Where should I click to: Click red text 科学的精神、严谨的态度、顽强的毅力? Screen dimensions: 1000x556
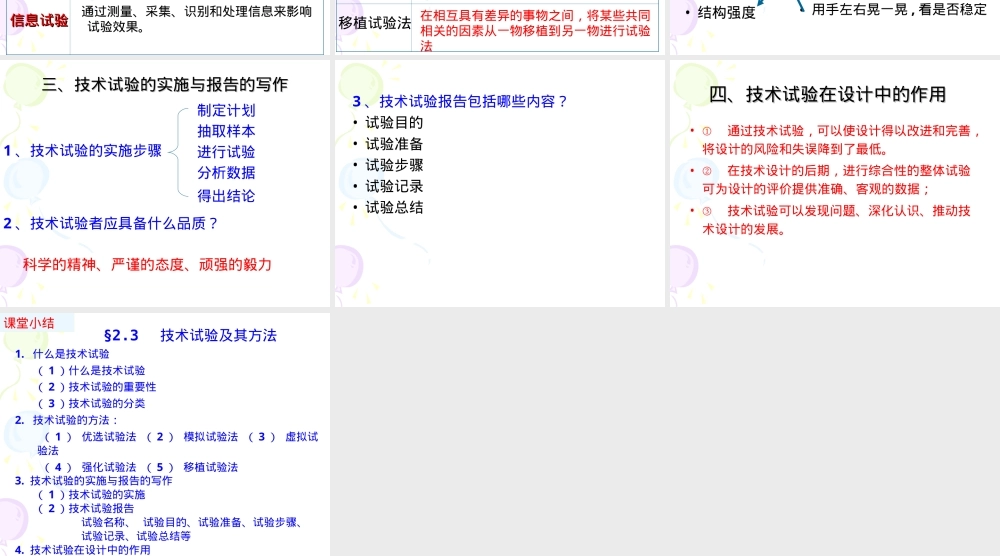147,264
